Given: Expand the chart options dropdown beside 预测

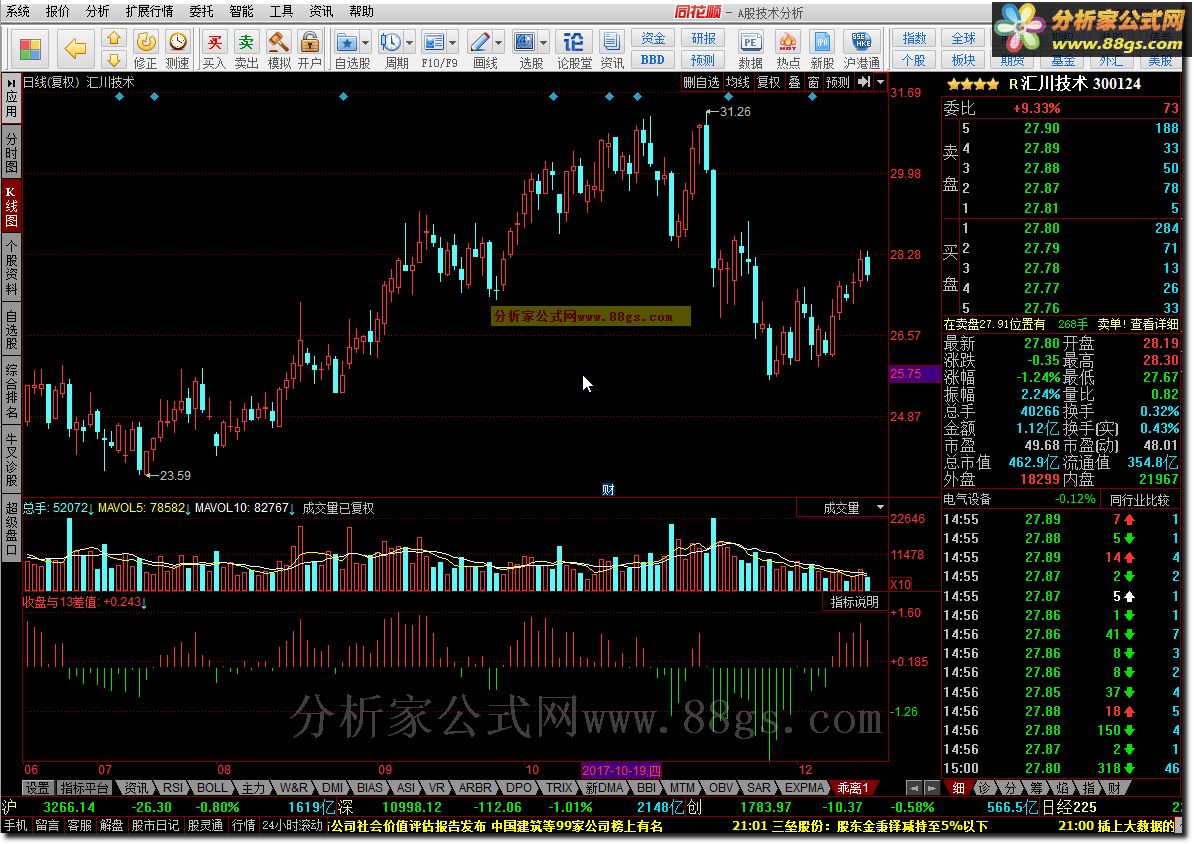Looking at the screenshot, I should click(880, 82).
